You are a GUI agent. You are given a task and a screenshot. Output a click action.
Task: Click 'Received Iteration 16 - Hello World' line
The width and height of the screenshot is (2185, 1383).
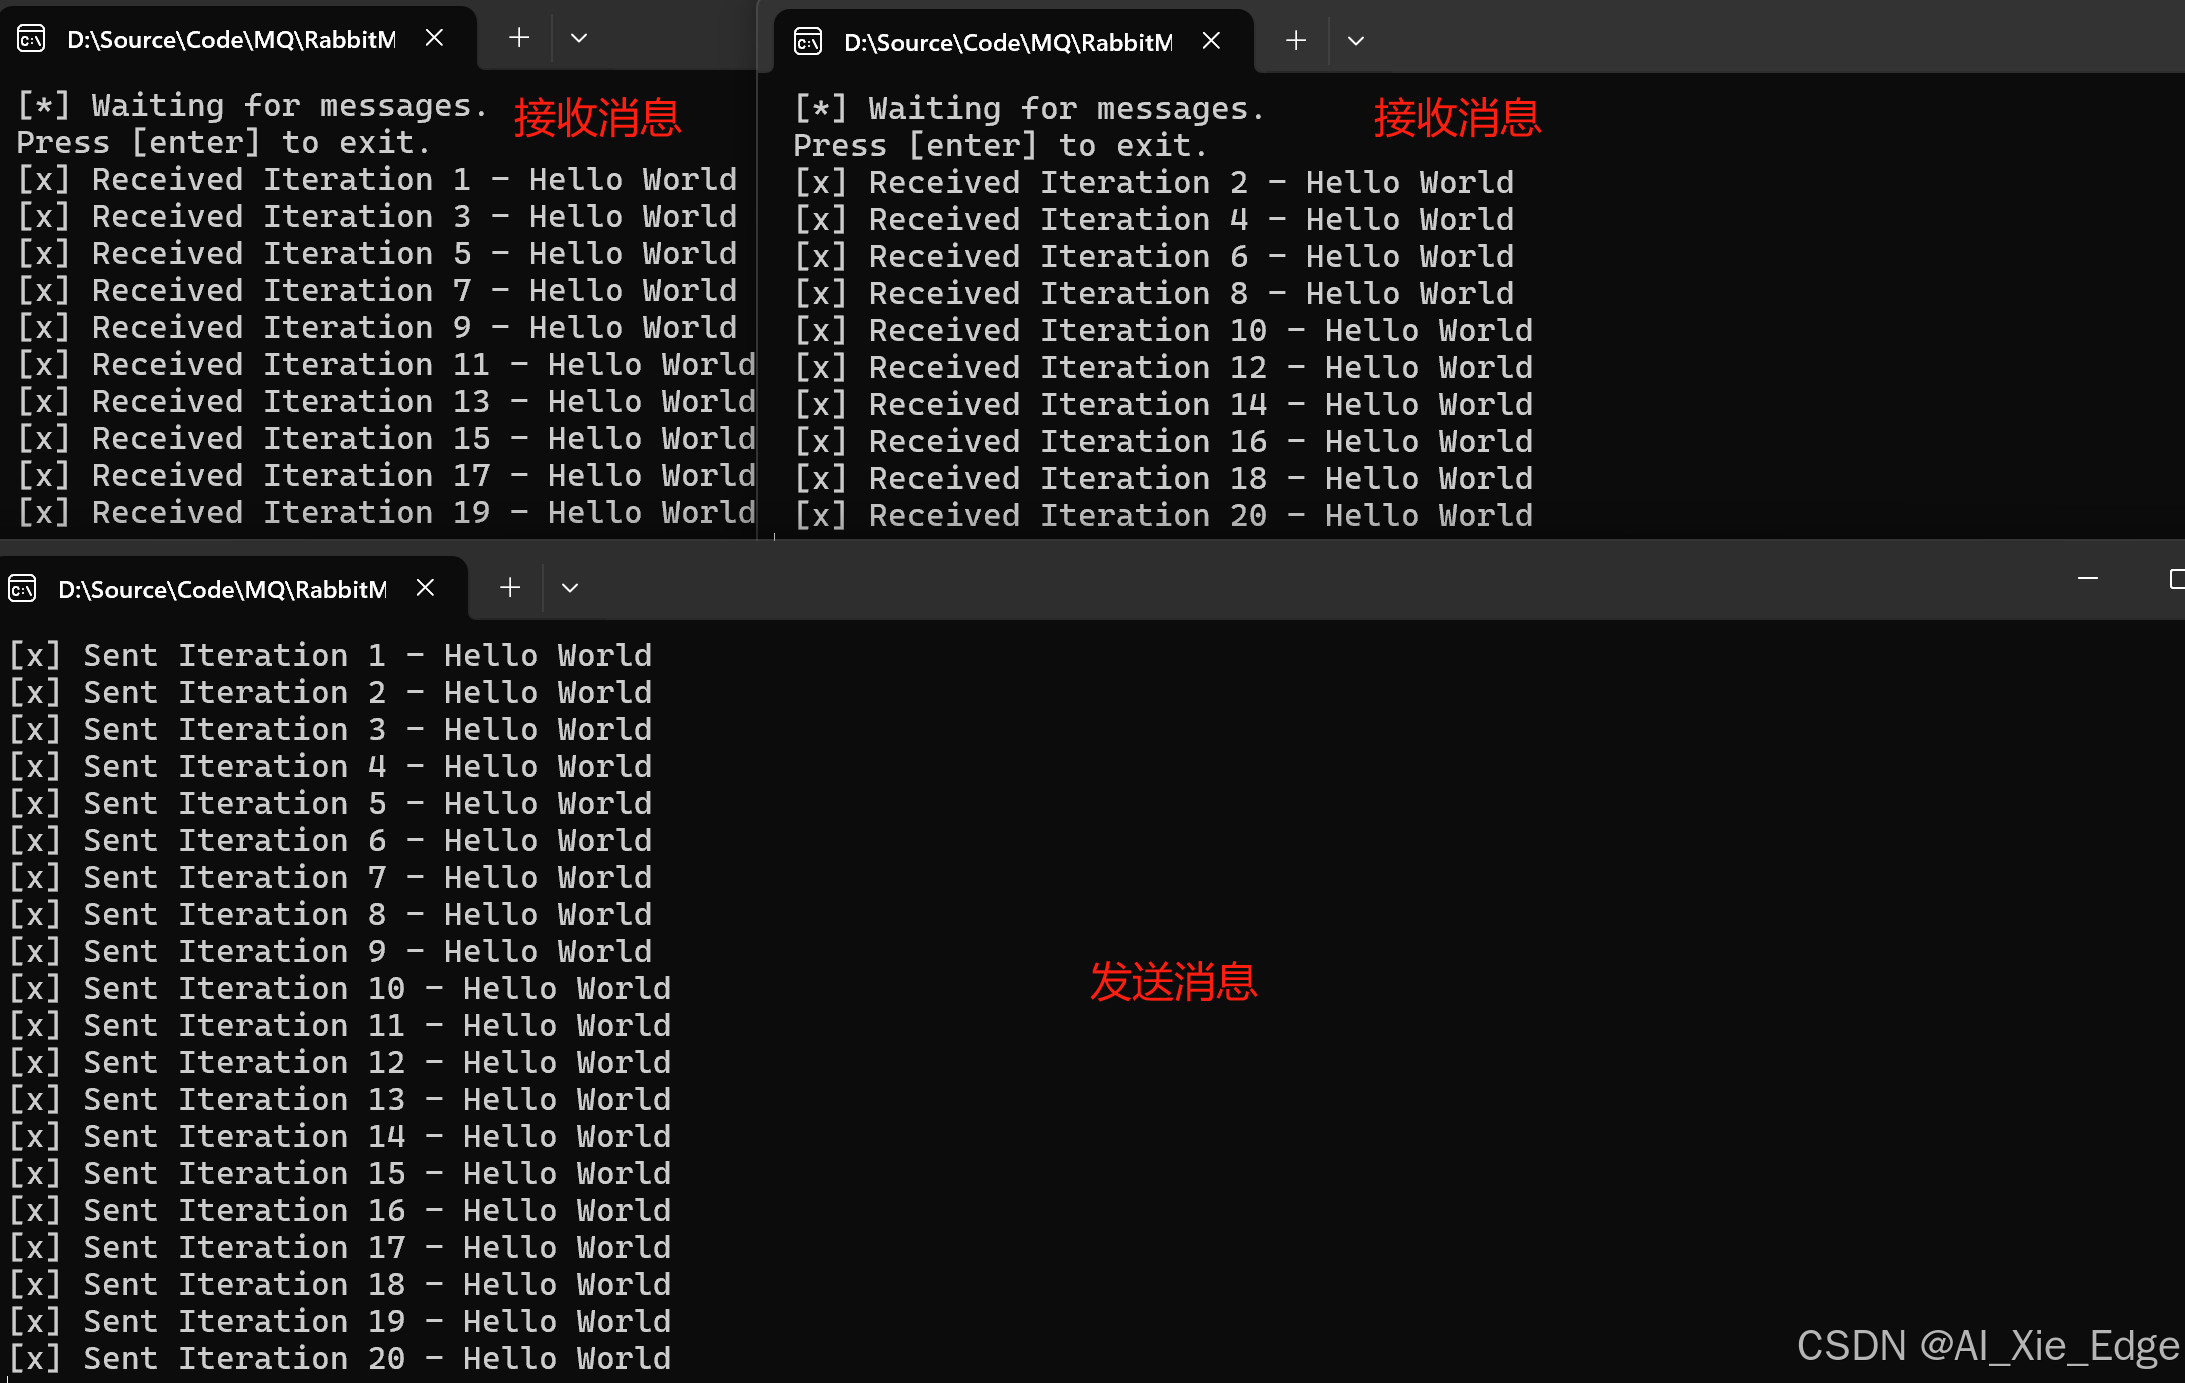coord(1165,442)
